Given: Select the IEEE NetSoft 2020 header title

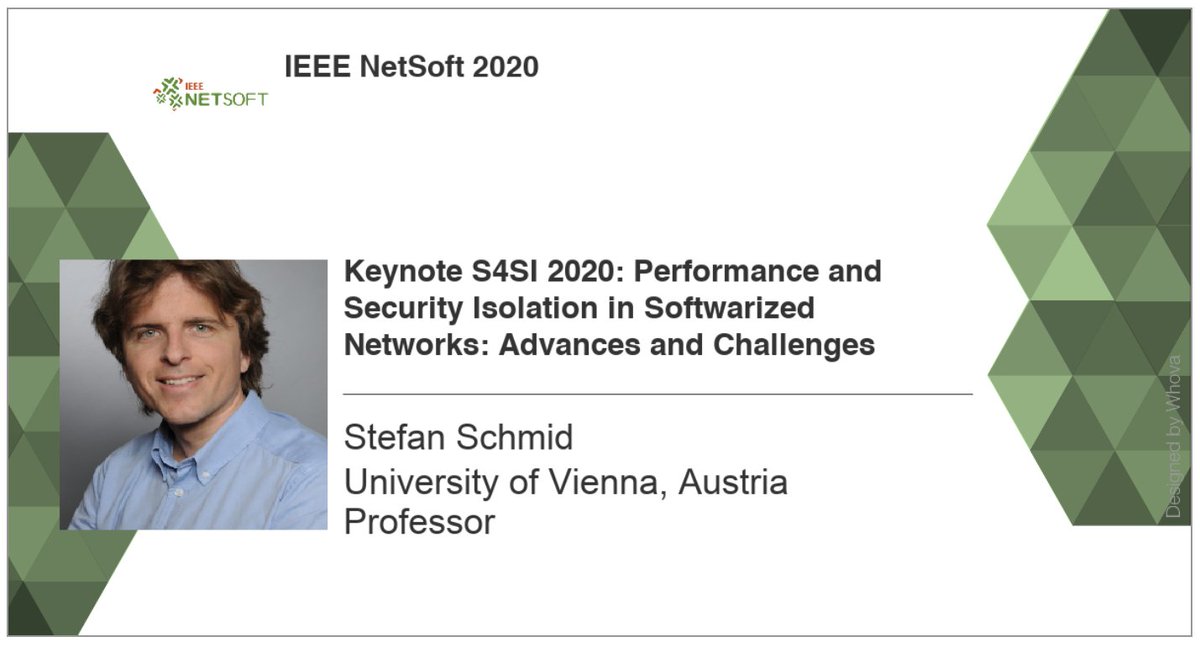Looking at the screenshot, I should 412,67.
